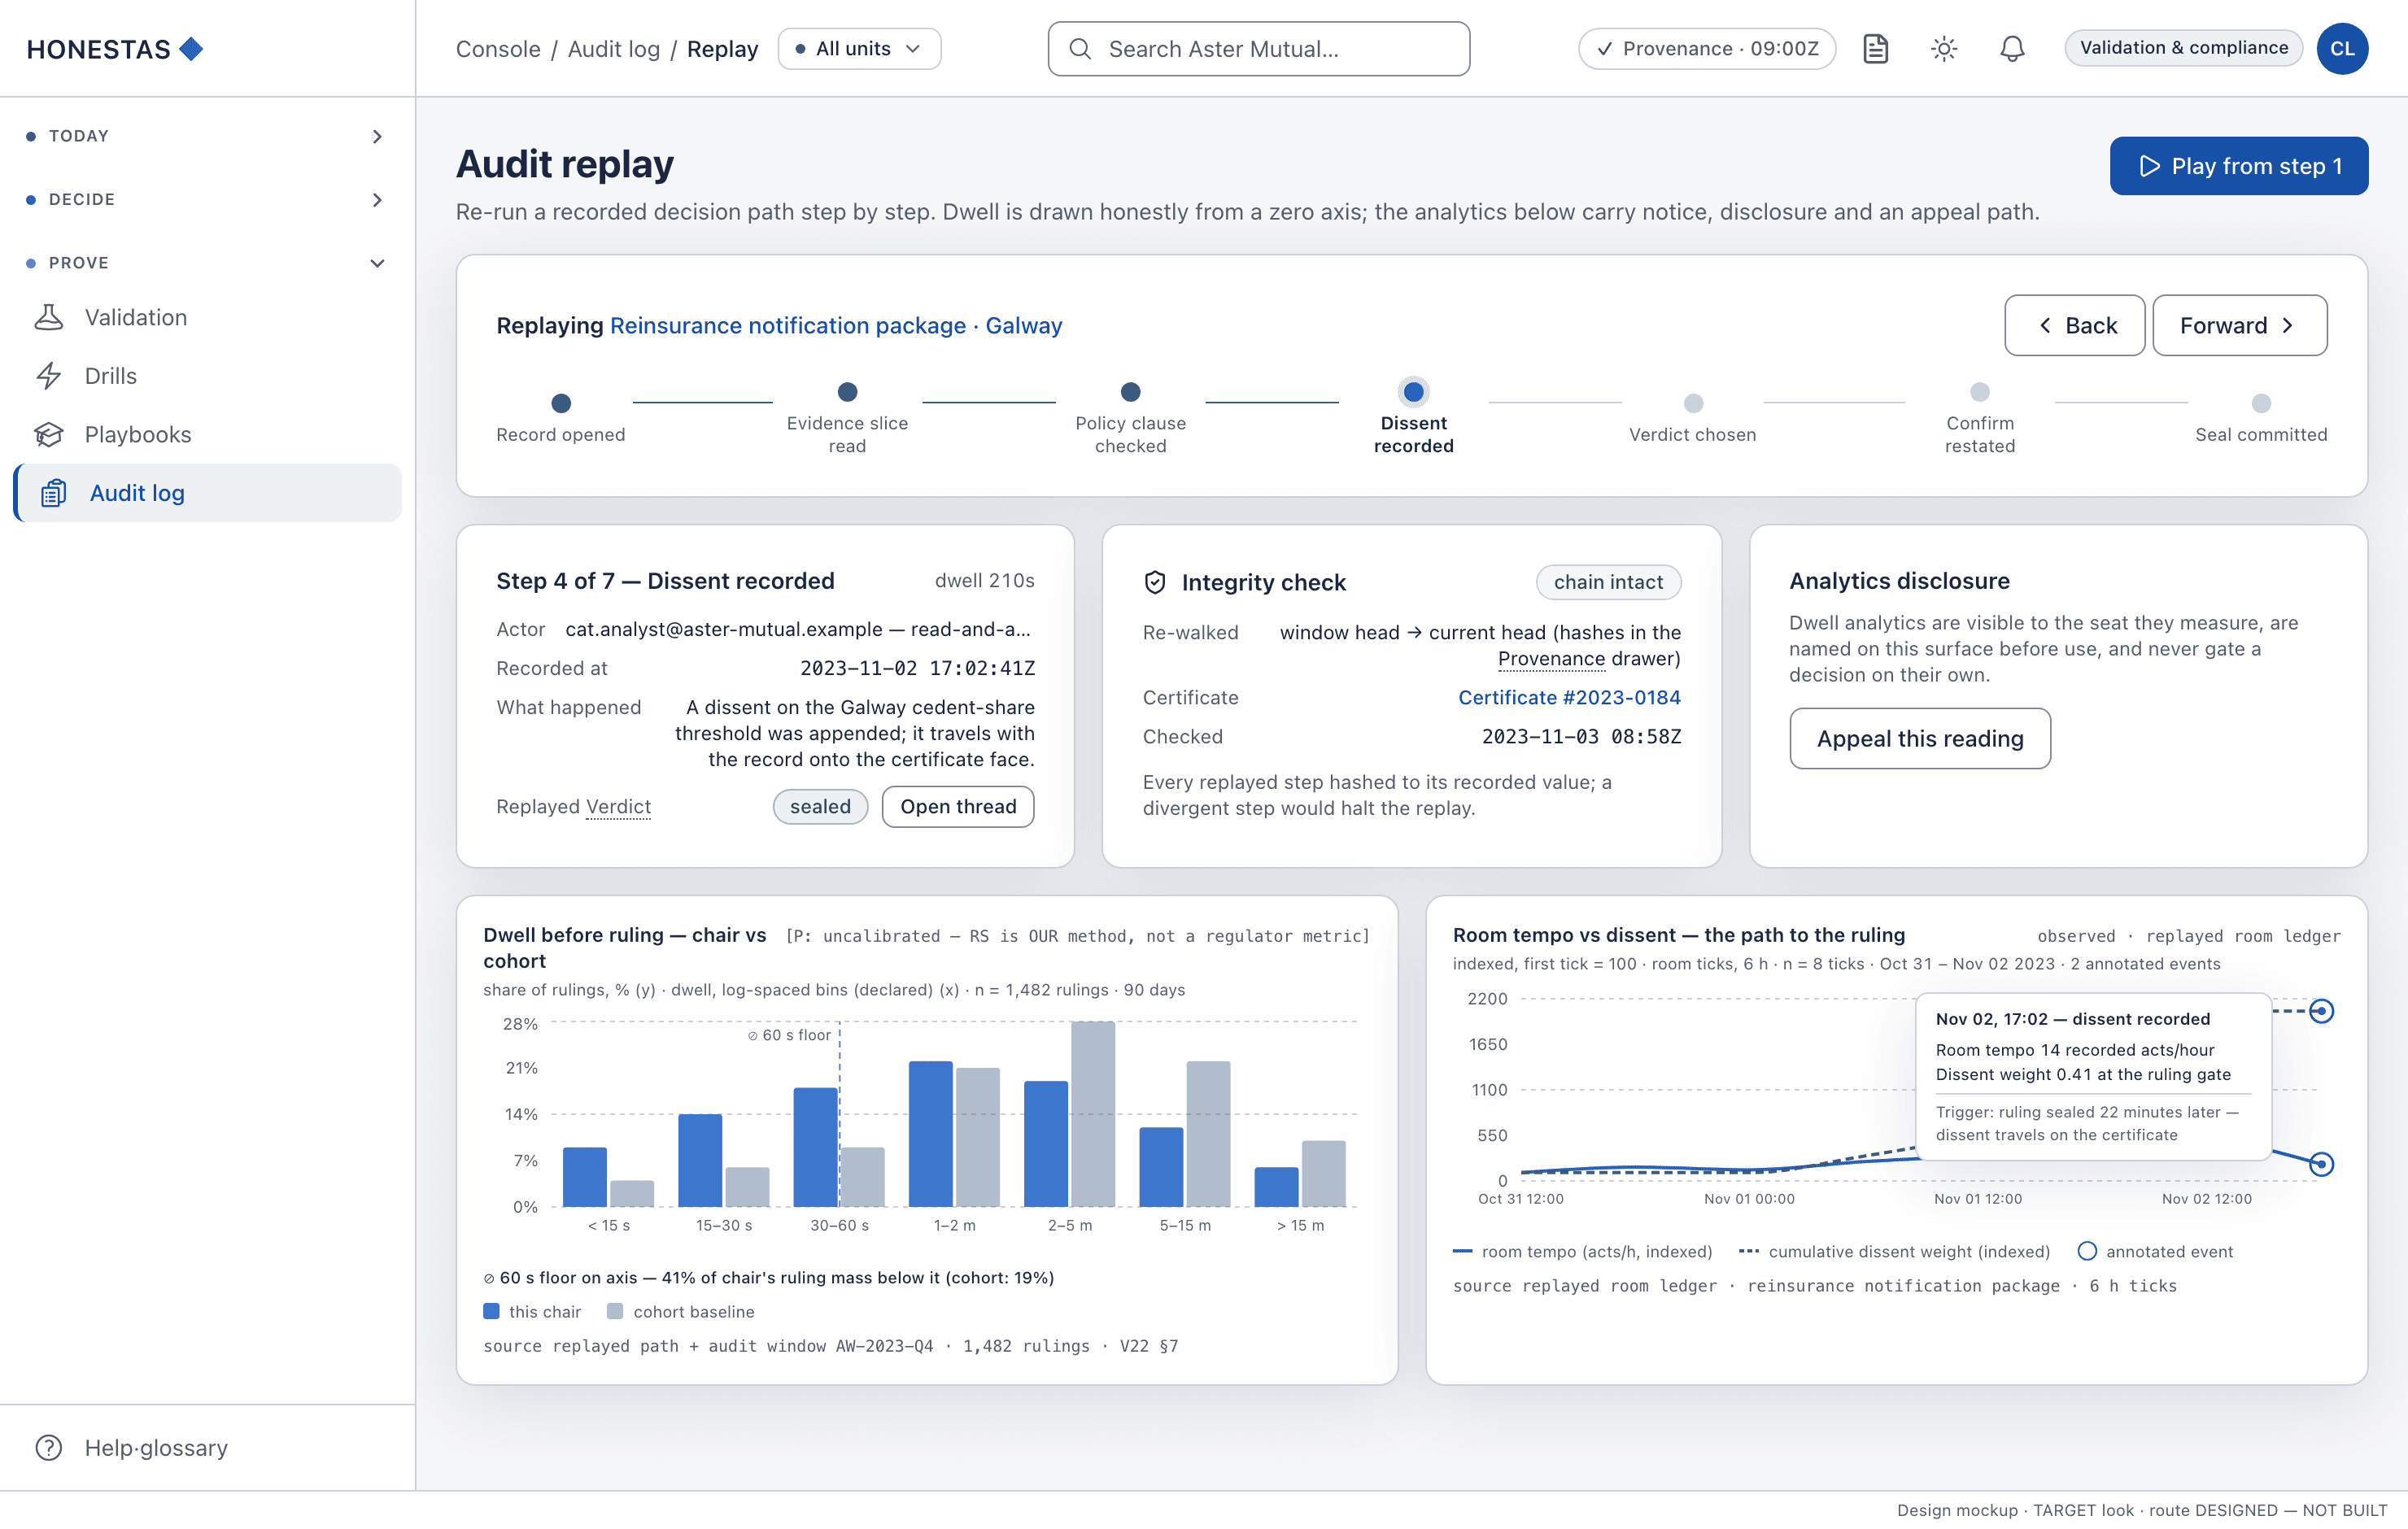
Task: Click the HONESTAS diamond logo icon
Action: [191, 49]
